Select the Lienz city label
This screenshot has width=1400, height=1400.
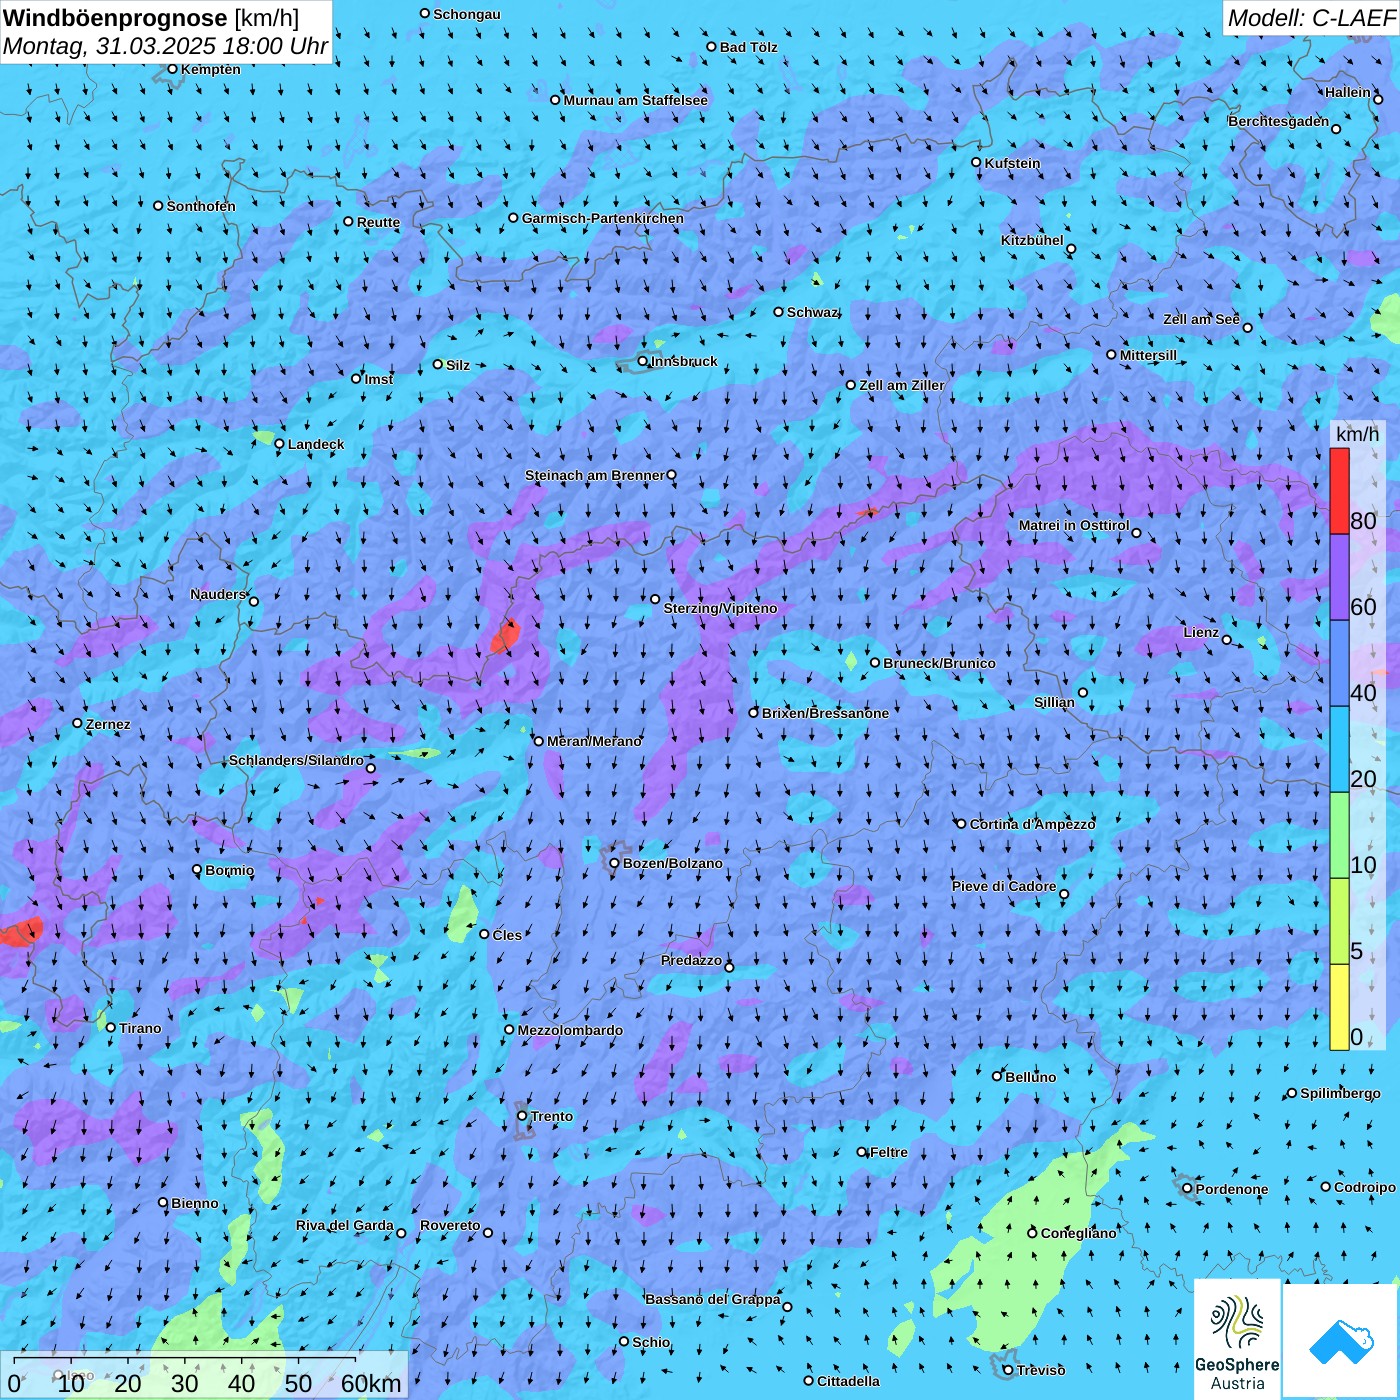pyautogui.click(x=1201, y=632)
